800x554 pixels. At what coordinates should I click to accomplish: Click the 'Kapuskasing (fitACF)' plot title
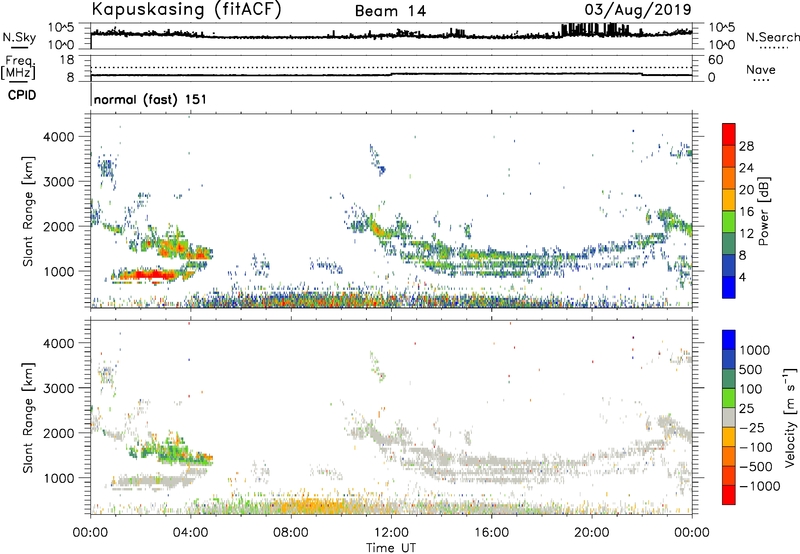tap(187, 10)
